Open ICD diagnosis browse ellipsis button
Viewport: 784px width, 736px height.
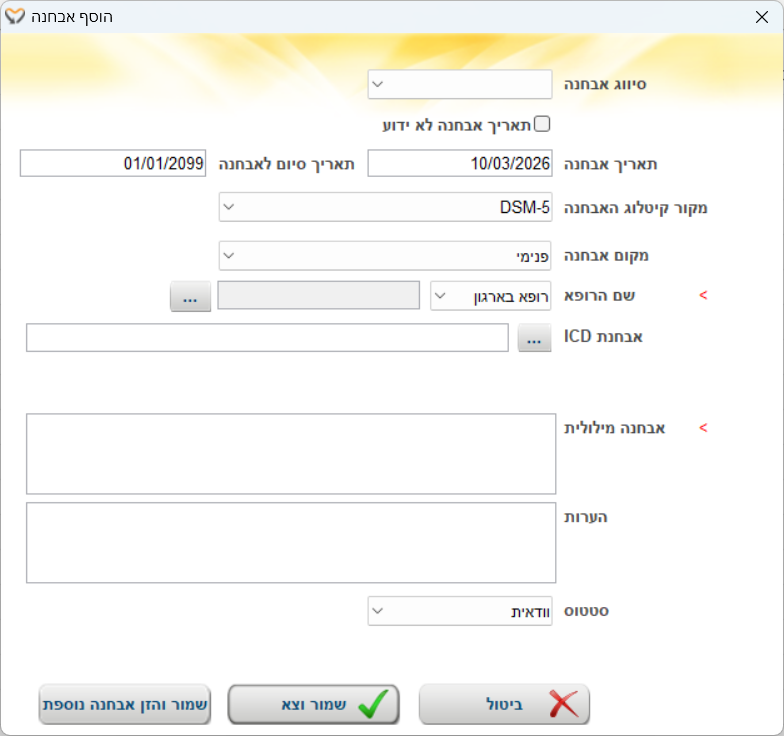coord(535,339)
